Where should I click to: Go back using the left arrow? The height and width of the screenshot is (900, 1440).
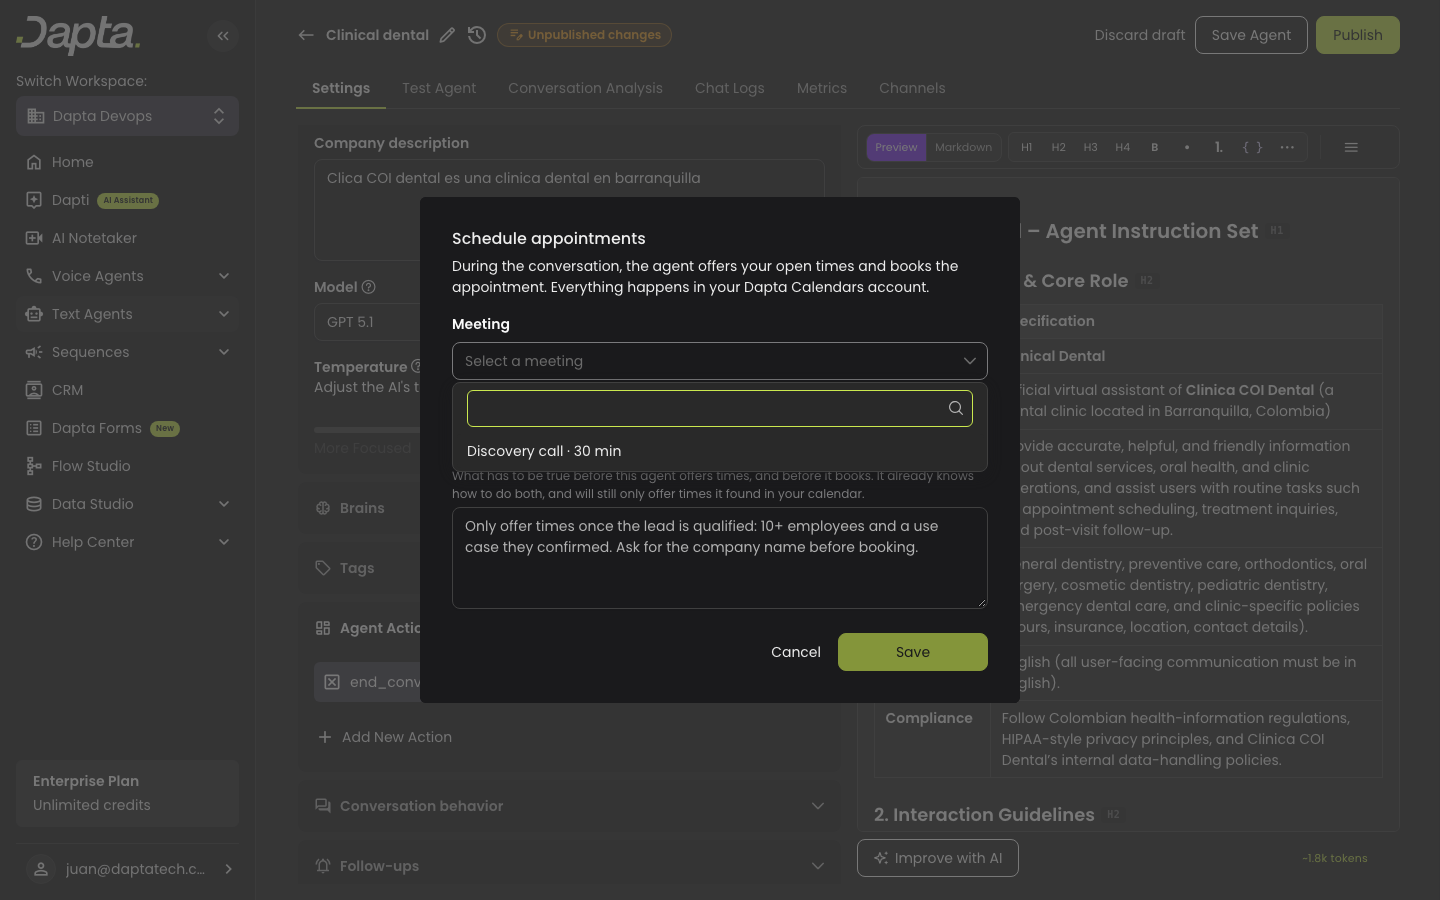[x=306, y=35]
